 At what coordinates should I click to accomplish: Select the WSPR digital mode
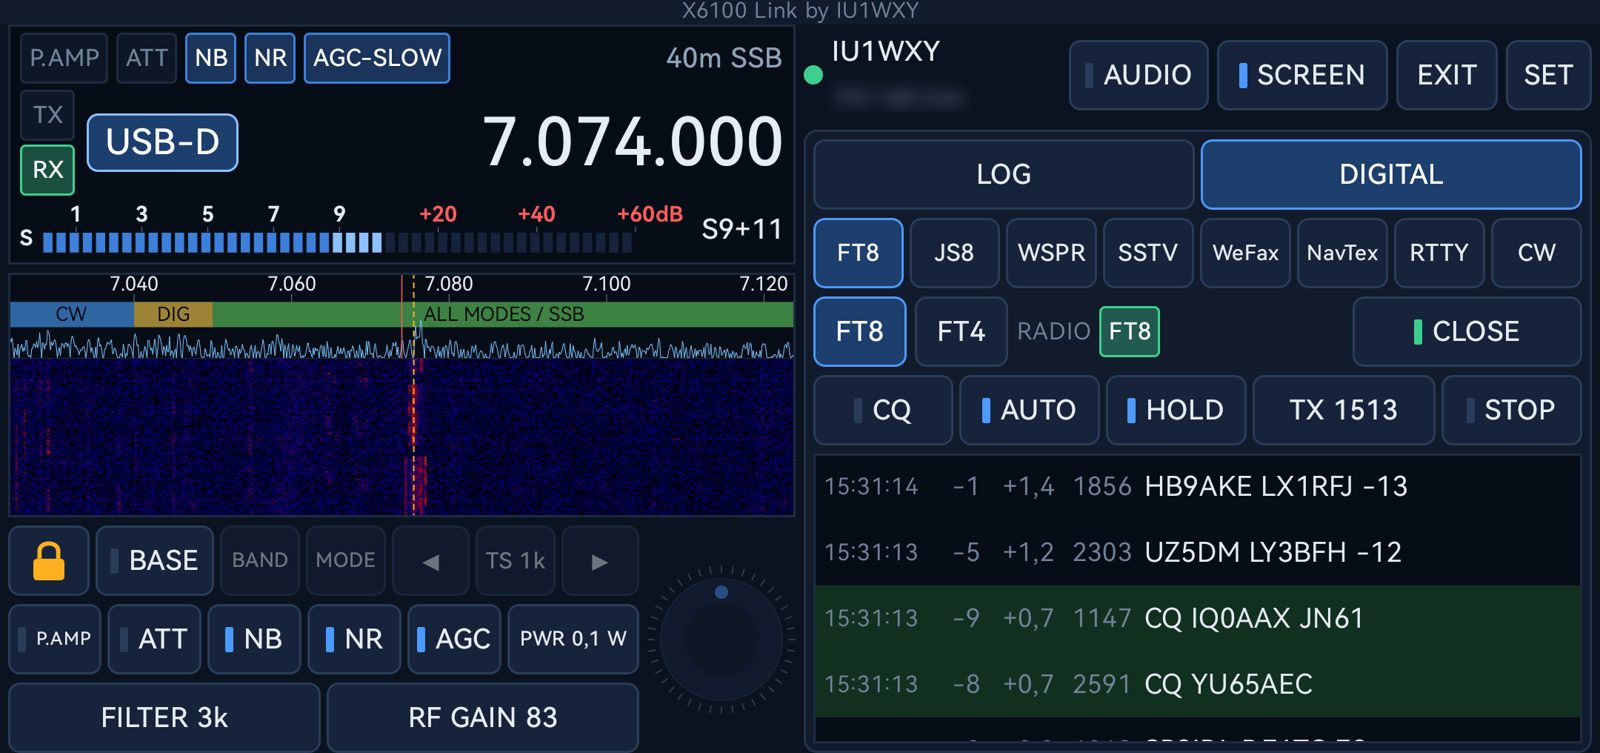tap(1052, 253)
